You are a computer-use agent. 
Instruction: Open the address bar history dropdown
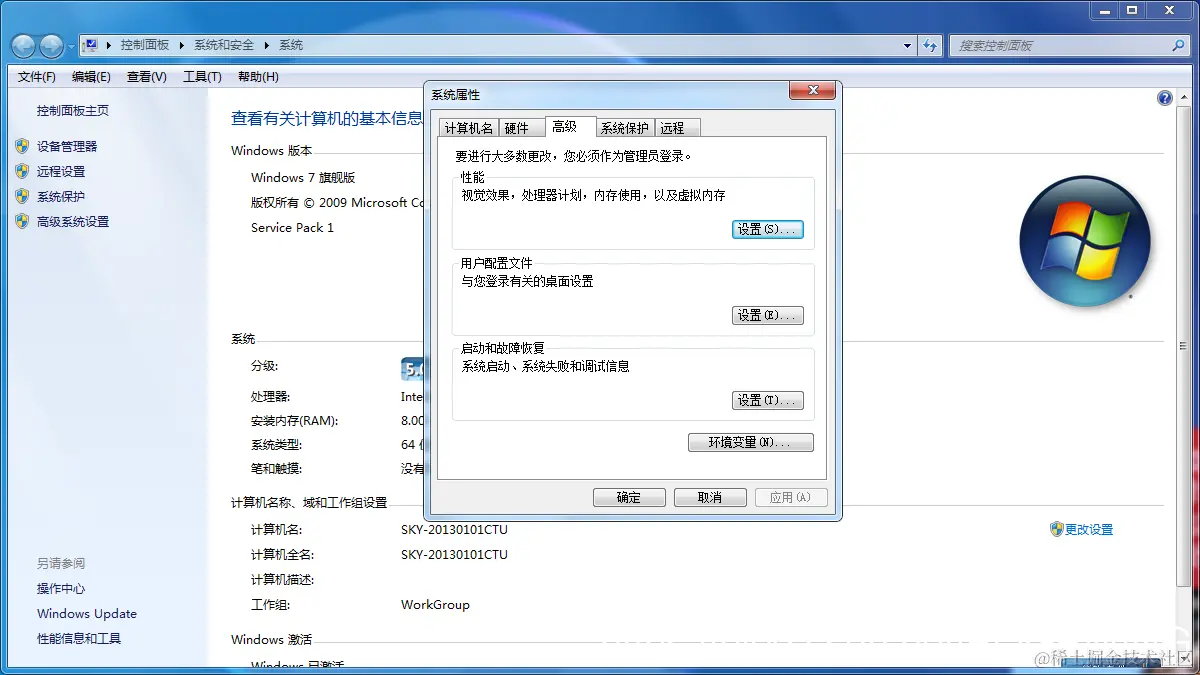[907, 45]
